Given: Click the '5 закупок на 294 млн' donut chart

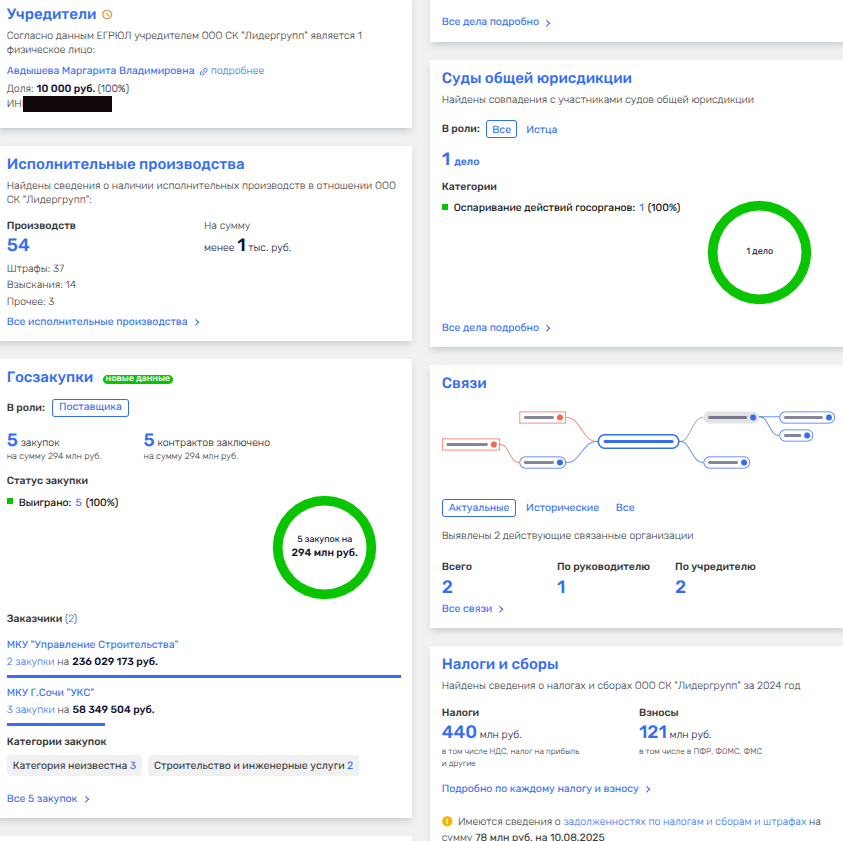Looking at the screenshot, I should [324, 546].
